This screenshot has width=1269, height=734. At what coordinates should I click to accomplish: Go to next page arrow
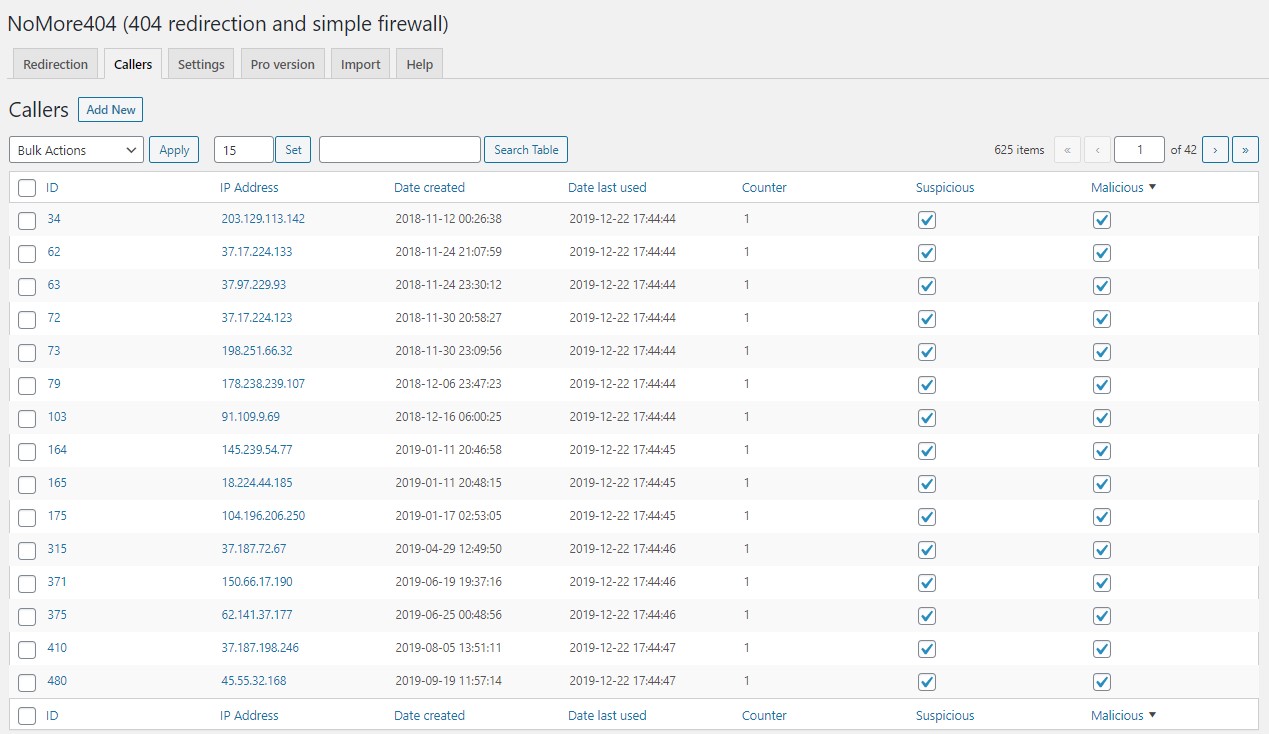pyautogui.click(x=1215, y=150)
